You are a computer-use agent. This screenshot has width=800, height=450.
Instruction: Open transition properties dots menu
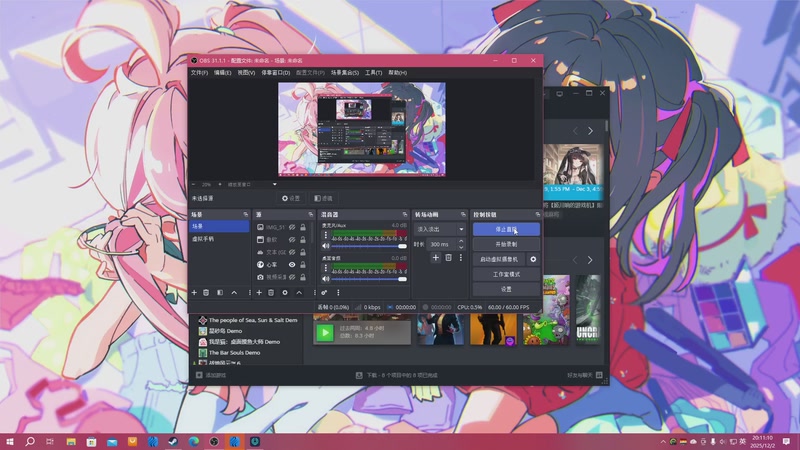(461, 258)
